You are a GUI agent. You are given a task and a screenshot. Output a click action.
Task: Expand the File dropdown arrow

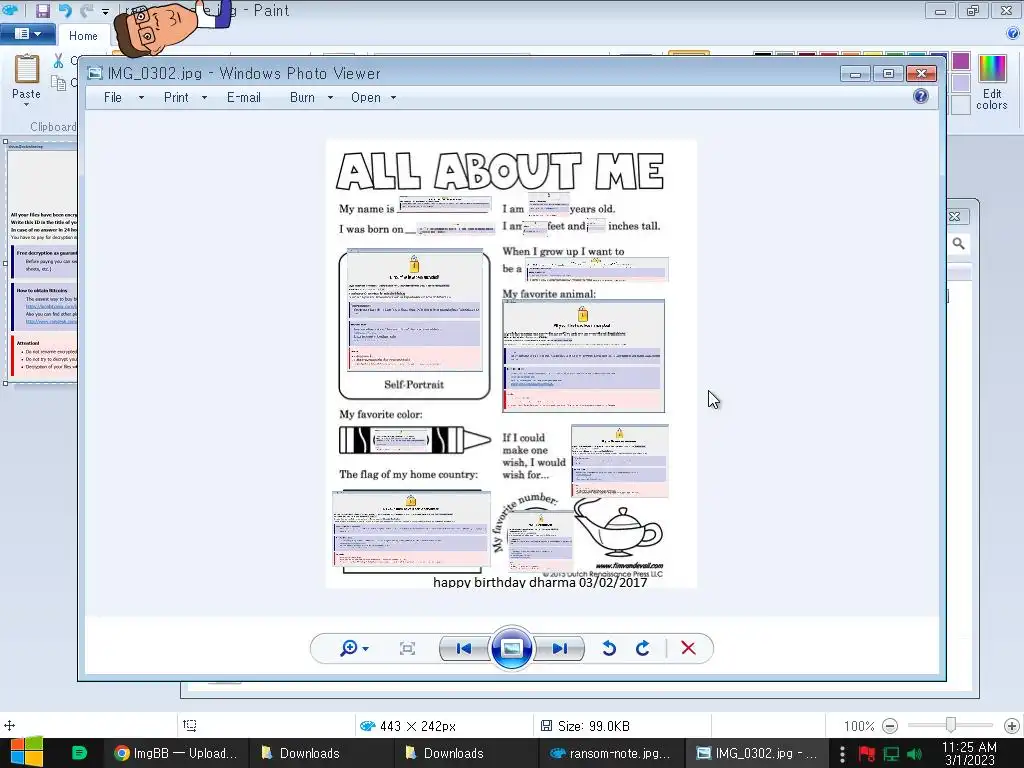click(x=141, y=98)
